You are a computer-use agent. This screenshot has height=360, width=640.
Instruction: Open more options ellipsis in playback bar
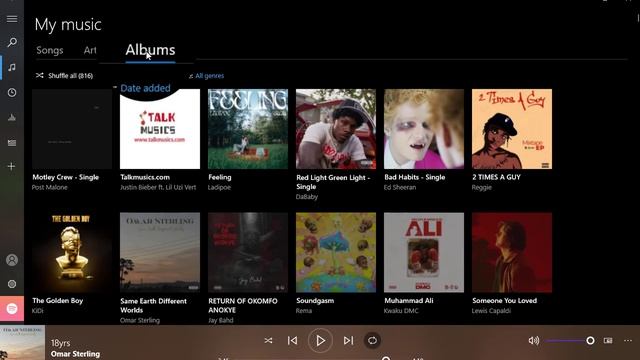tap(628, 340)
